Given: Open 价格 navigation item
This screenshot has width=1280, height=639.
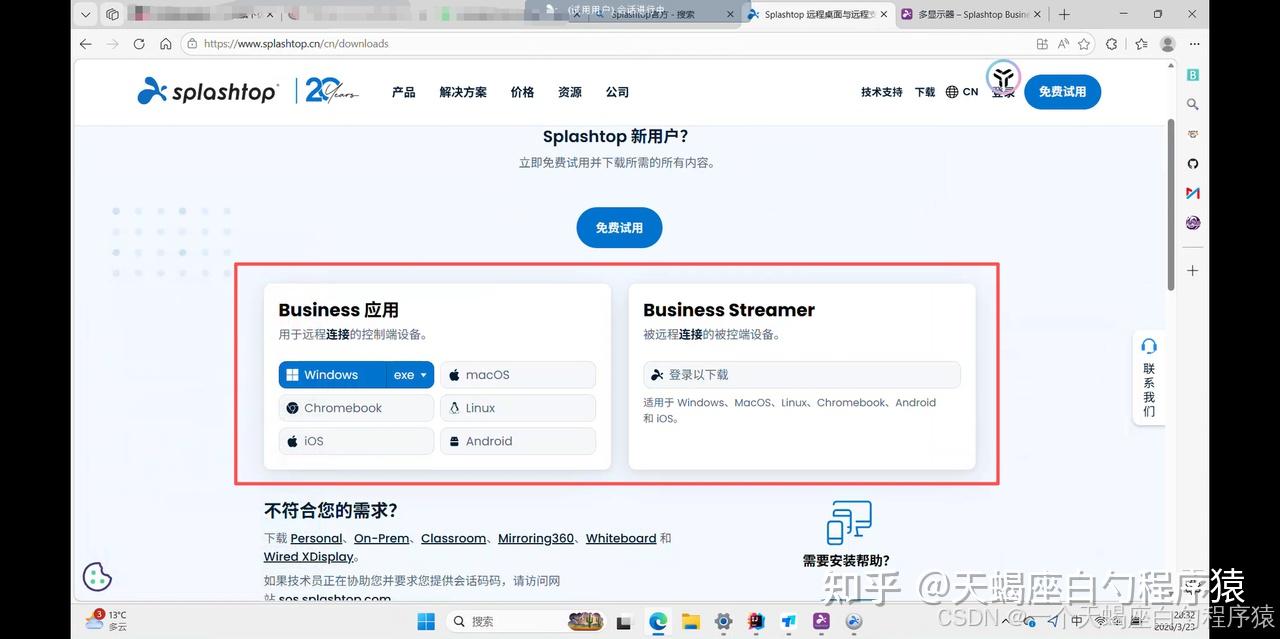Looking at the screenshot, I should (x=522, y=92).
